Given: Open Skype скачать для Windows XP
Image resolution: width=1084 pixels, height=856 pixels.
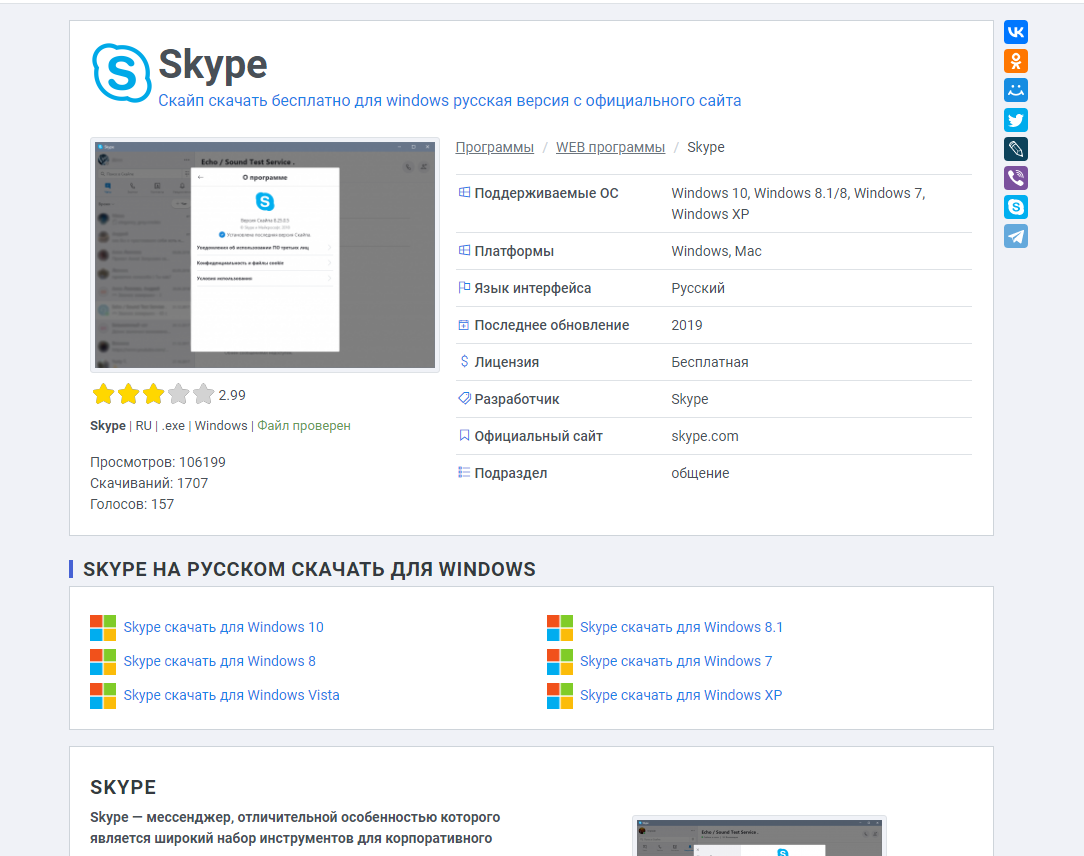Looking at the screenshot, I should pos(681,695).
